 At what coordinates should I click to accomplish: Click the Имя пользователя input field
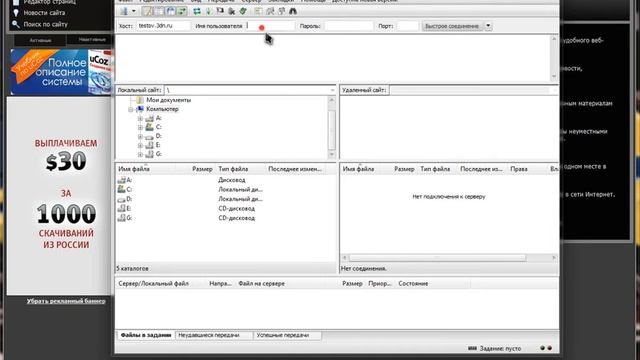click(270, 26)
